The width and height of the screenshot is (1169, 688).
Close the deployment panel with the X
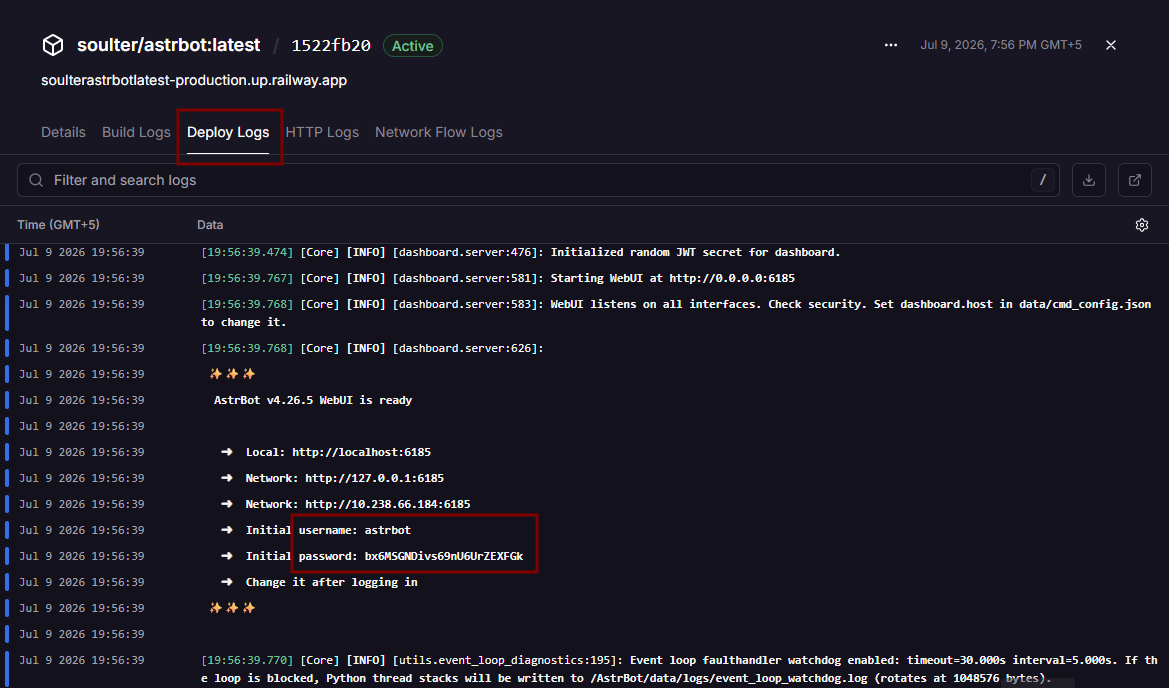pyautogui.click(x=1111, y=45)
